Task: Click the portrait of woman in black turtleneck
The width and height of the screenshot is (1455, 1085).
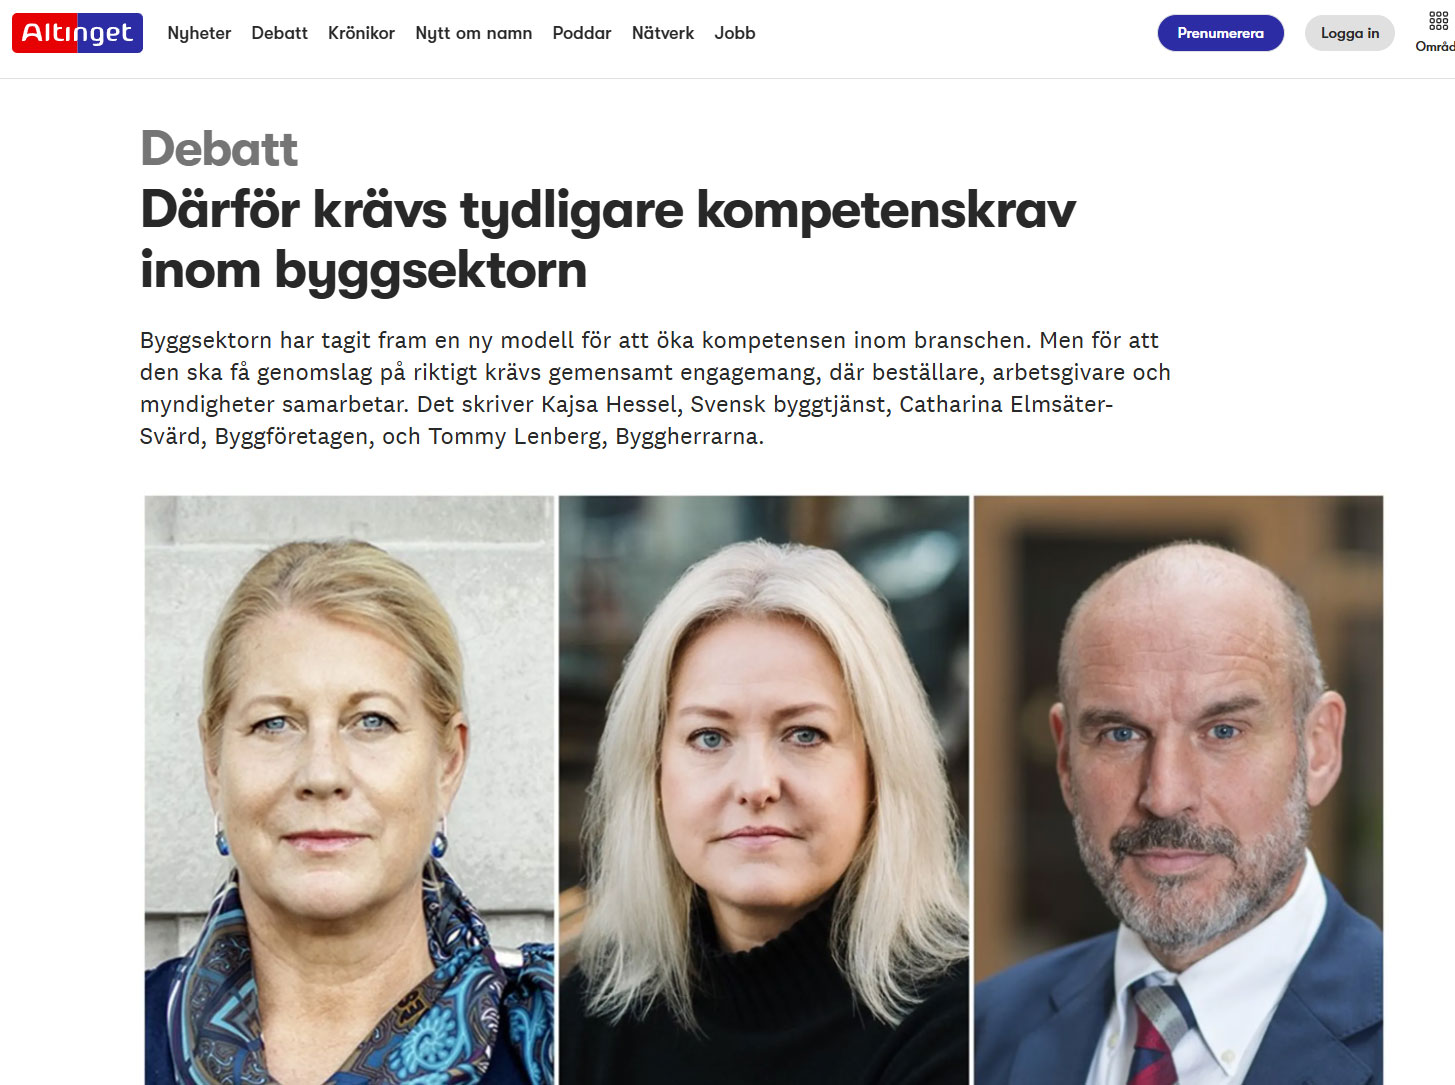Action: click(764, 790)
